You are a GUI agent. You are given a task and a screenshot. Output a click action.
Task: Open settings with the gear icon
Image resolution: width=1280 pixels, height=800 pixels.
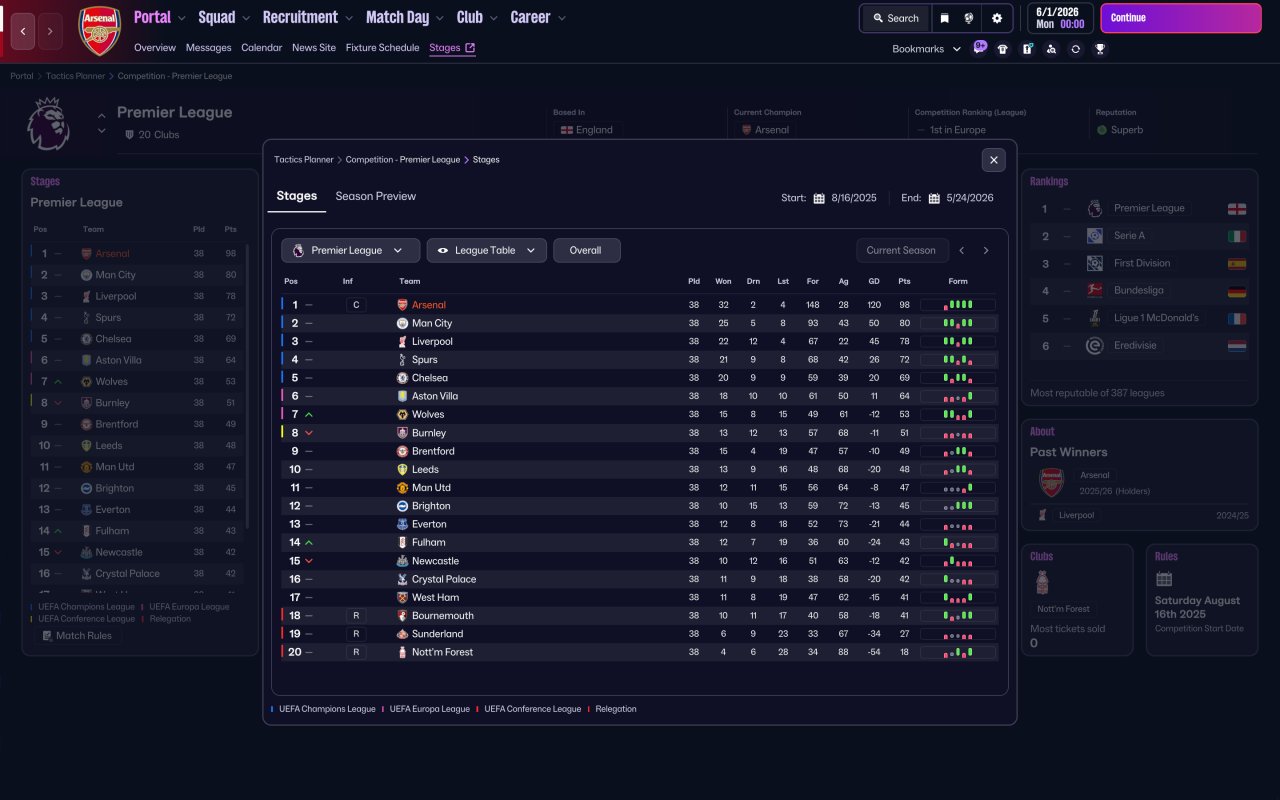pyautogui.click(x=997, y=18)
